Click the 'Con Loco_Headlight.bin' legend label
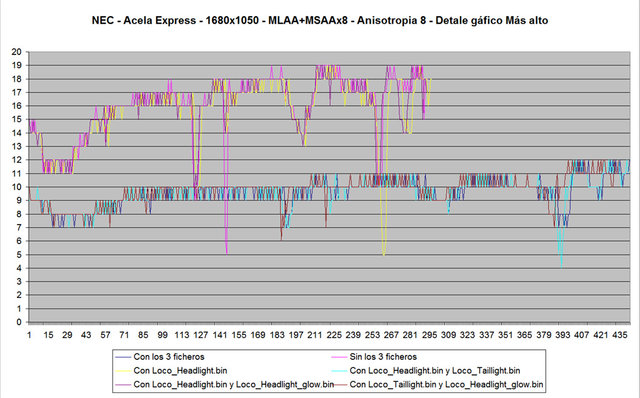The width and height of the screenshot is (640, 398). (180, 371)
